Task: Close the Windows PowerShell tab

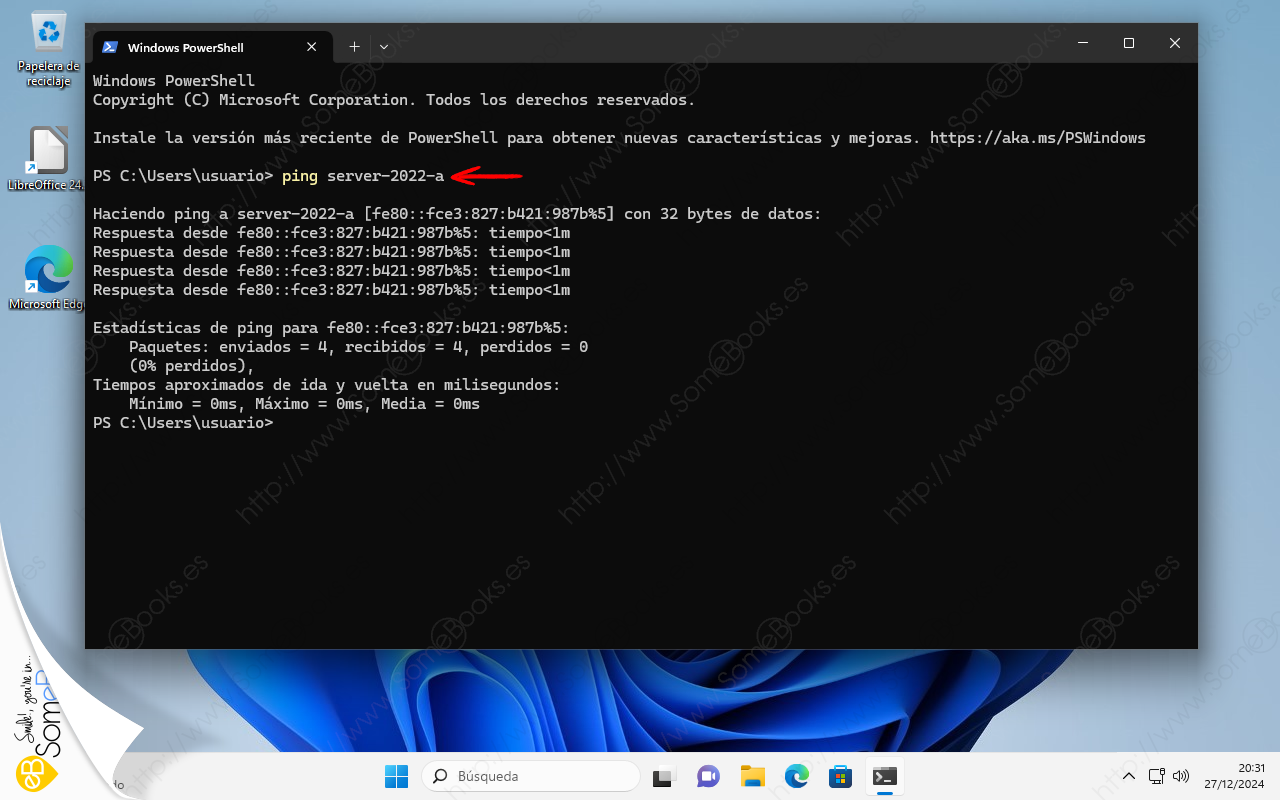Action: coord(312,47)
